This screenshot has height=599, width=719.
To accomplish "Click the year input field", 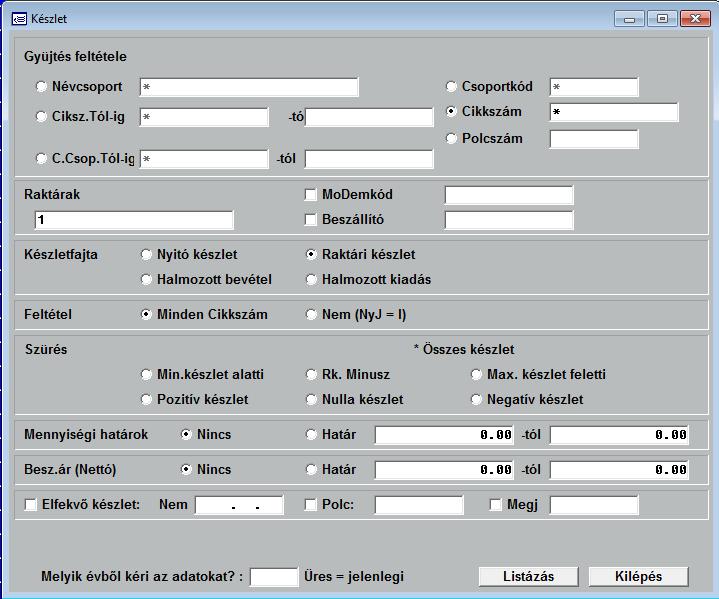I will 274,577.
